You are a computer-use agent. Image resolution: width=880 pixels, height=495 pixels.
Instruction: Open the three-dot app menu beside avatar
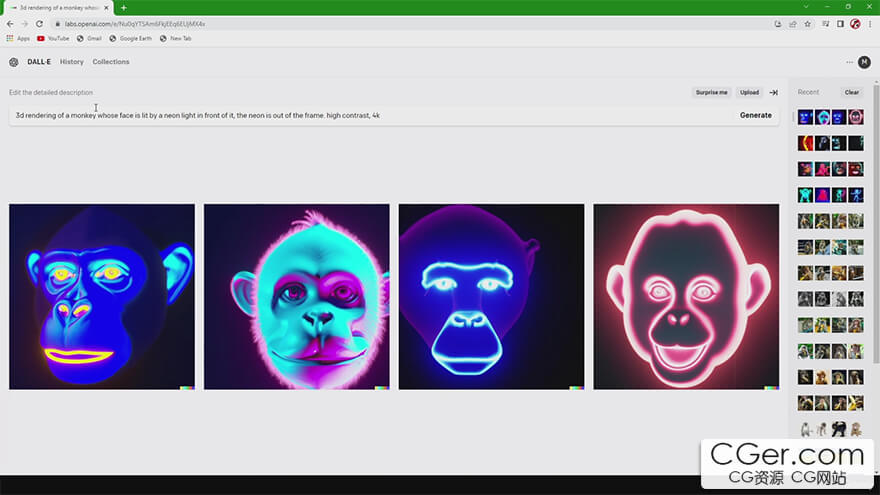click(x=849, y=62)
